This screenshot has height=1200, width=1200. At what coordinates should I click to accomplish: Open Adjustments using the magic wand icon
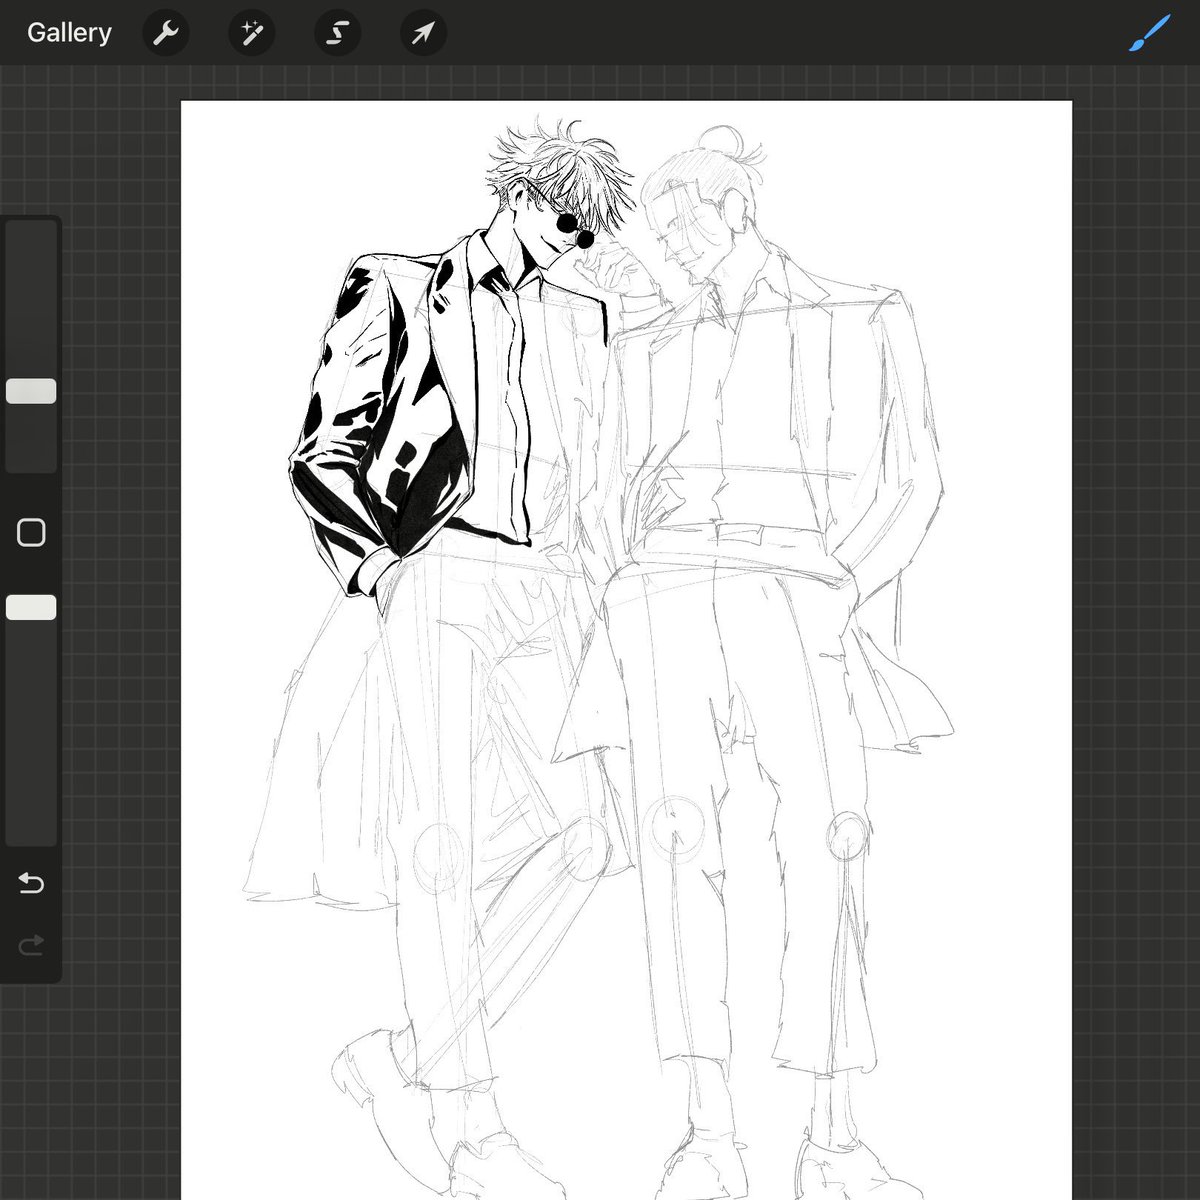tap(251, 32)
